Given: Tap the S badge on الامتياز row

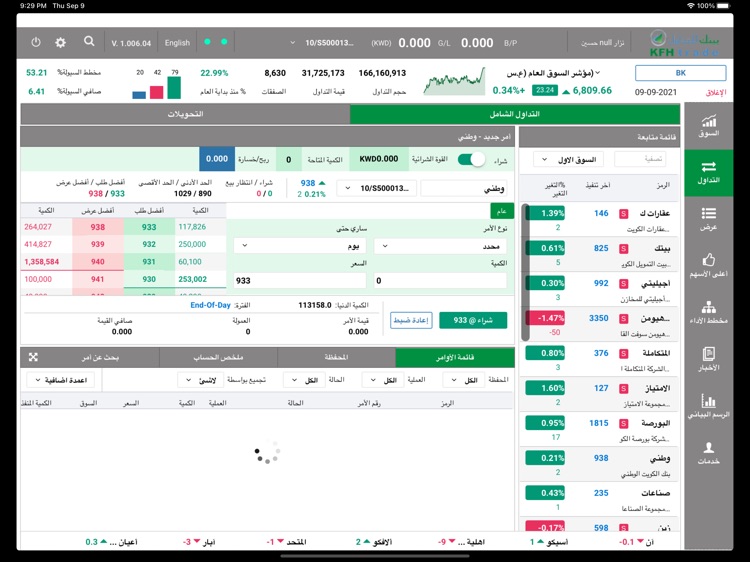Looking at the screenshot, I should pyautogui.click(x=623, y=388).
